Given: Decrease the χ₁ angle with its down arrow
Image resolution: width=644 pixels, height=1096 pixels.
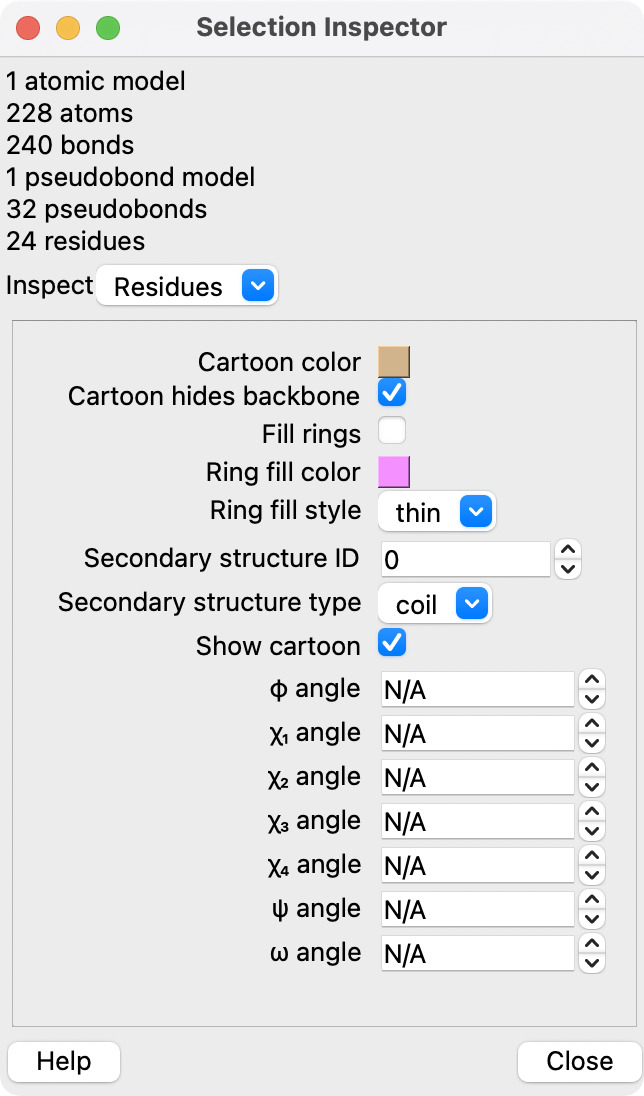Looking at the screenshot, I should pyautogui.click(x=593, y=743).
